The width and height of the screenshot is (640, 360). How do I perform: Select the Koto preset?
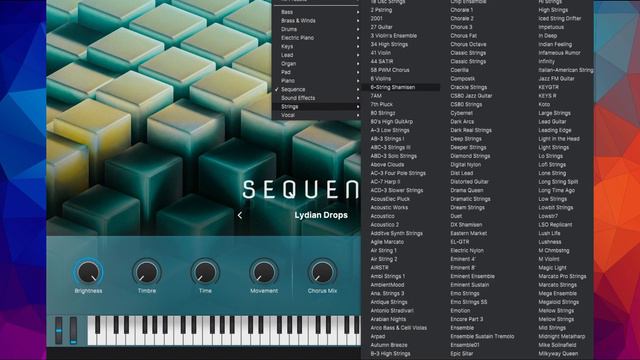(x=544, y=104)
